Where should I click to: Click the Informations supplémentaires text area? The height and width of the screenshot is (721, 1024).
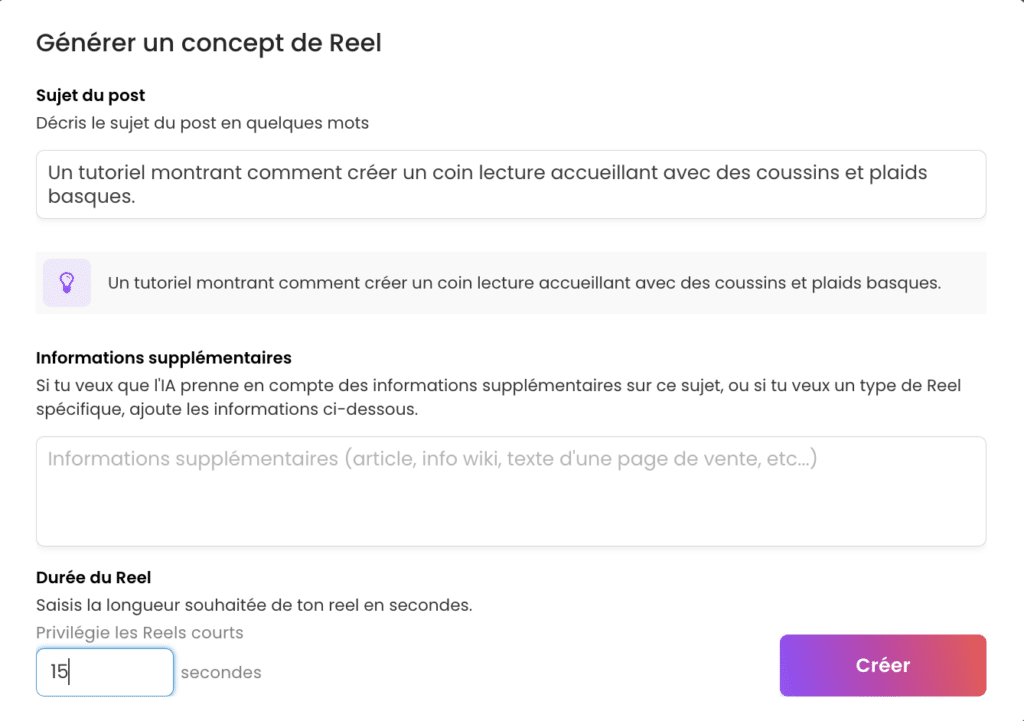pyautogui.click(x=510, y=500)
